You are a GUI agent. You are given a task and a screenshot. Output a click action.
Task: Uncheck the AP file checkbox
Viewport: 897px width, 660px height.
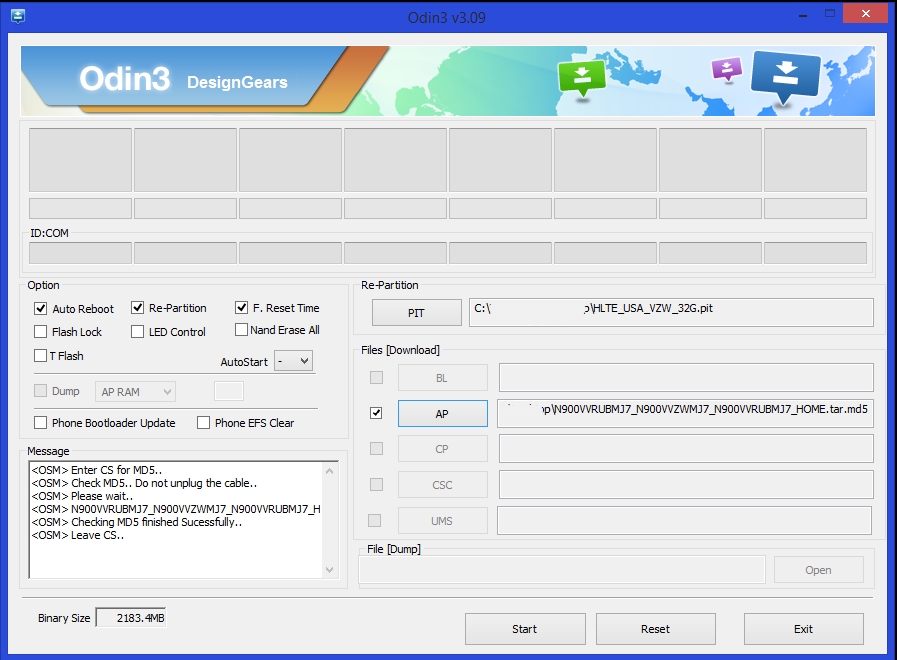tap(376, 413)
